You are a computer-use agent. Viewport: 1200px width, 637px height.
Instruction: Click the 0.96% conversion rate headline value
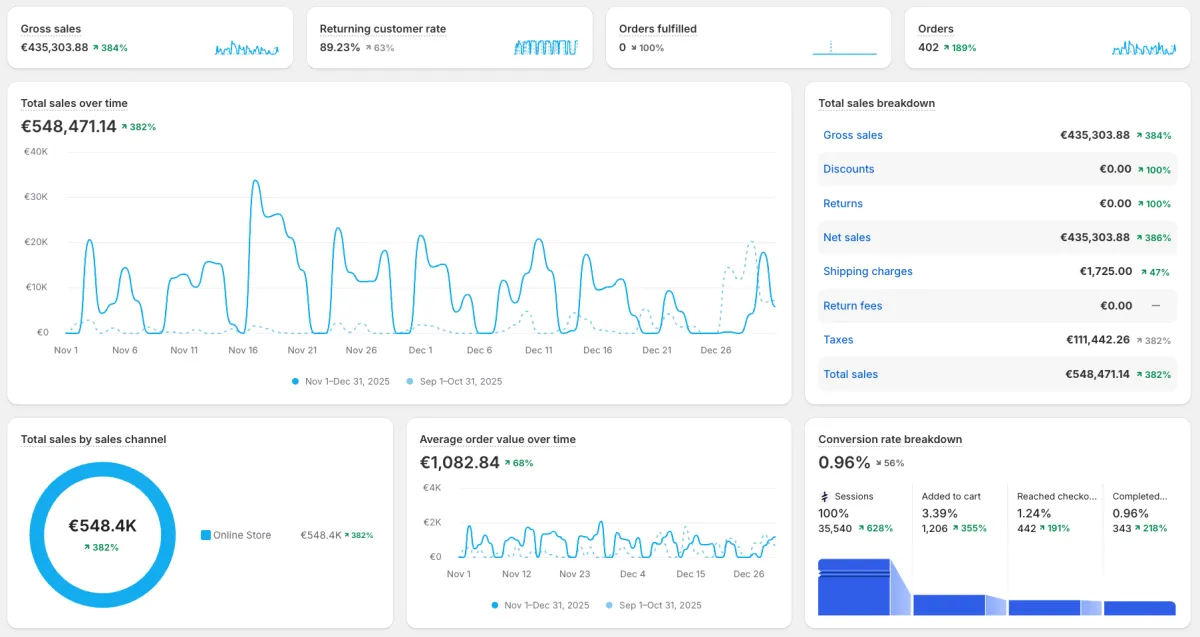point(844,462)
